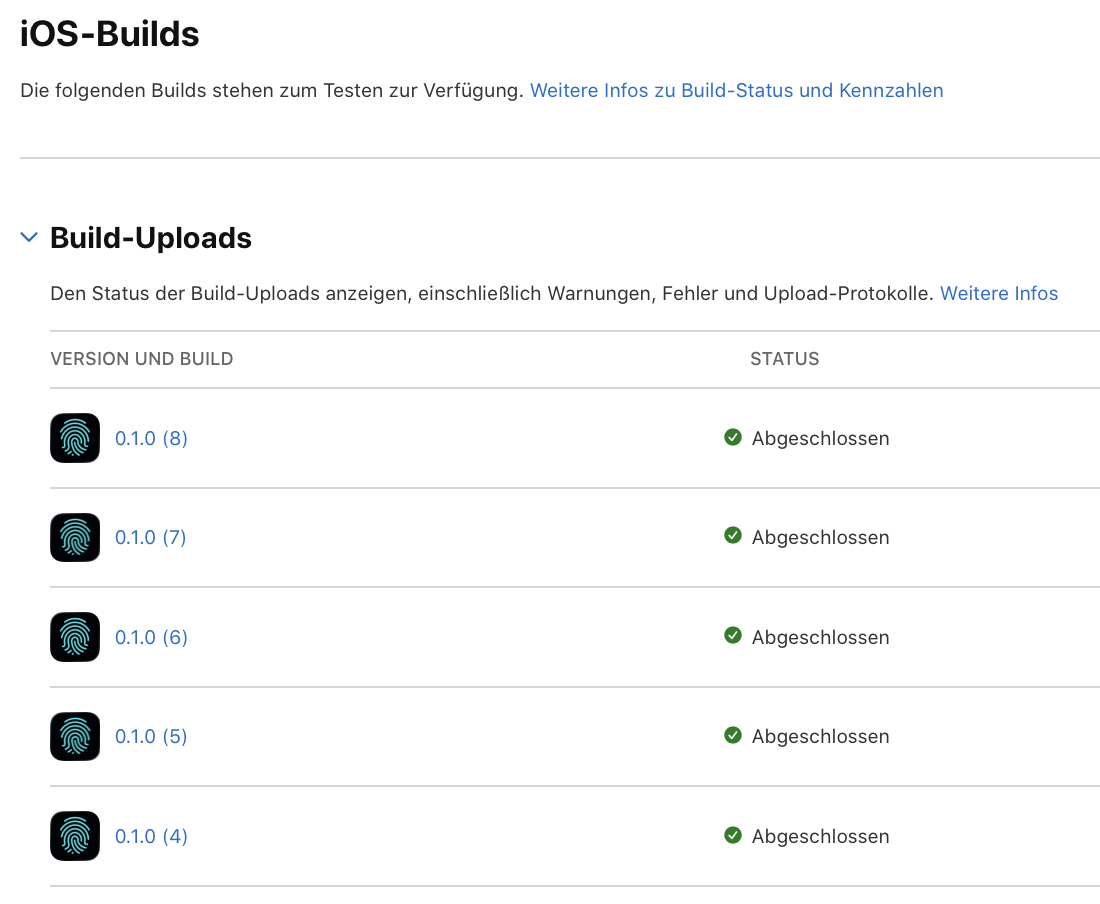Open build 0.1.0 (6) details
The image size is (1100, 904).
[151, 637]
